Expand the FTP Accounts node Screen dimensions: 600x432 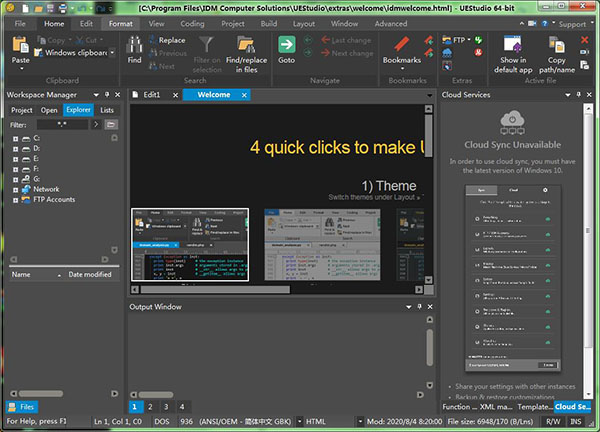coord(15,200)
